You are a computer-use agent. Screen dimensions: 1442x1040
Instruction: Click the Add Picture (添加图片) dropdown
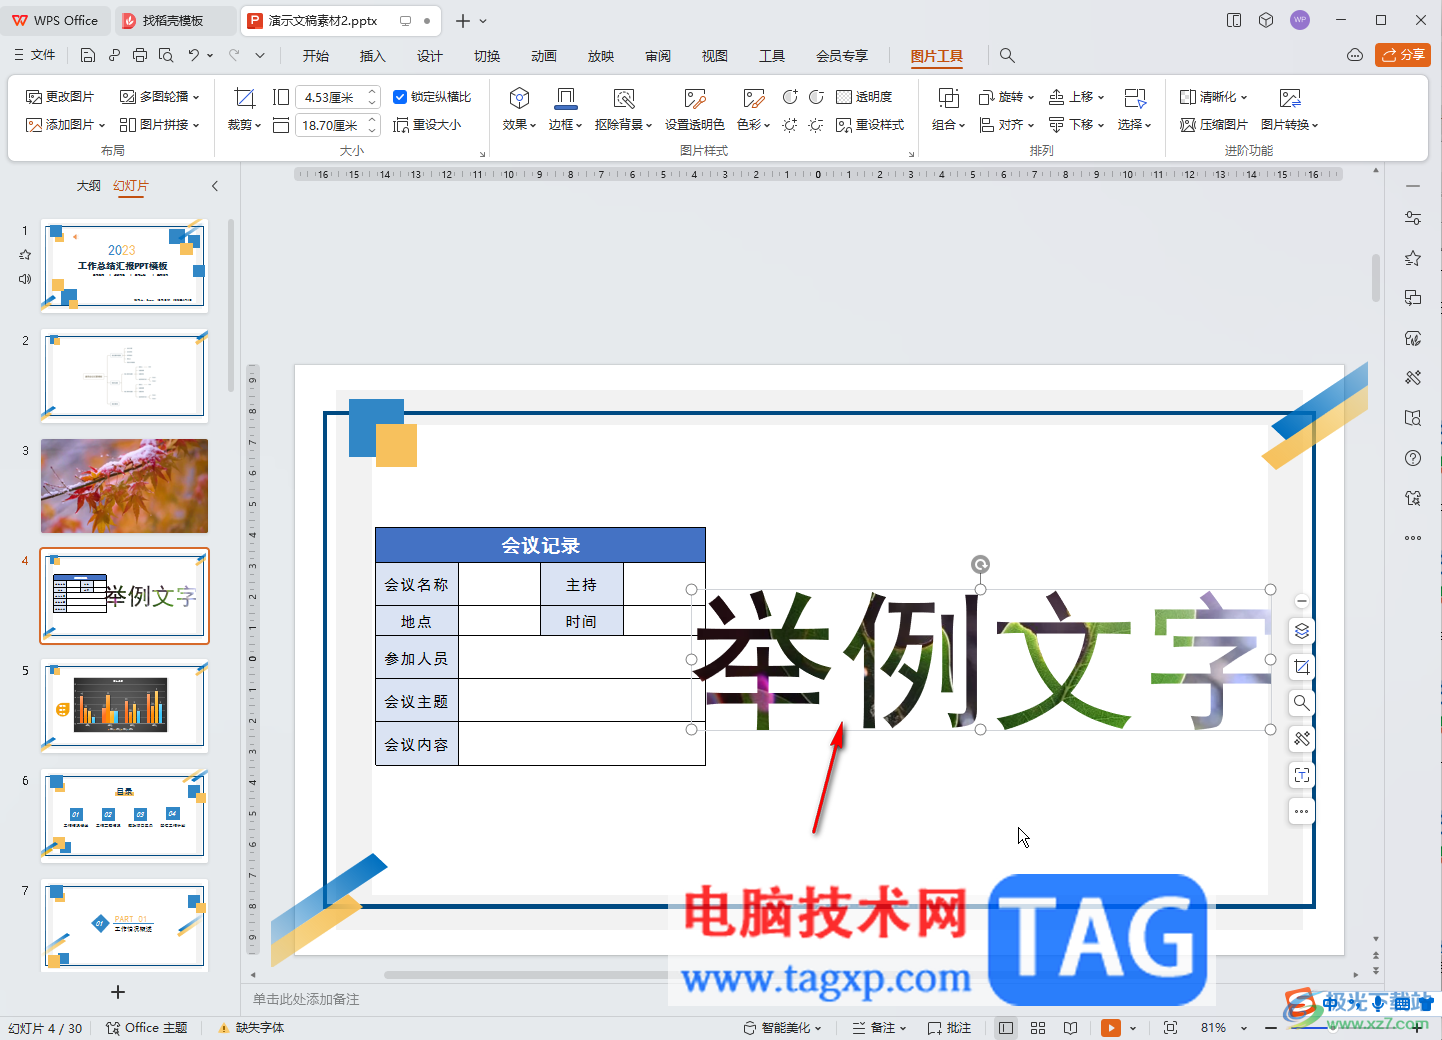click(x=65, y=125)
